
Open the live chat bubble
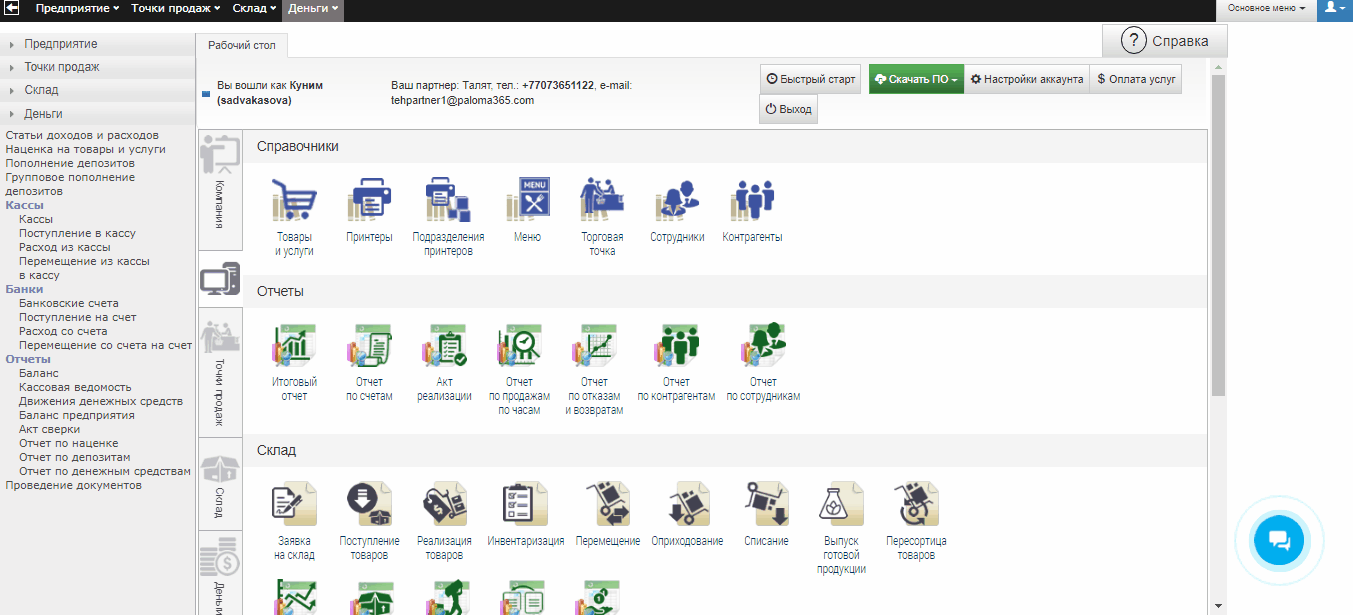1279,541
